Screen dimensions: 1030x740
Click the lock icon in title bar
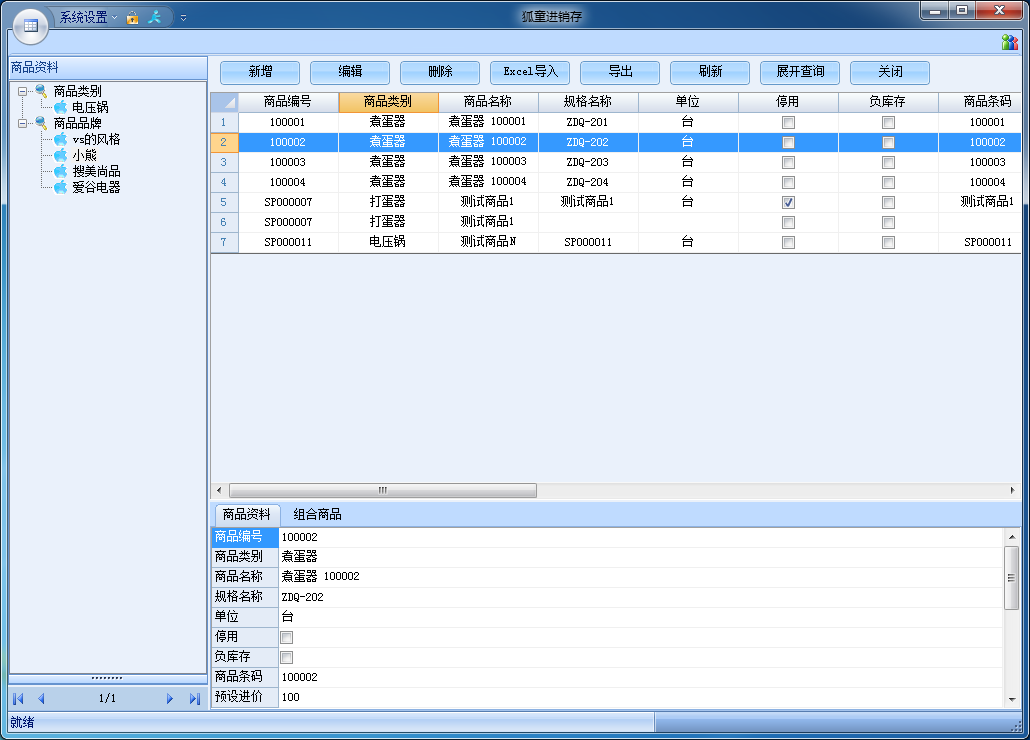point(132,18)
